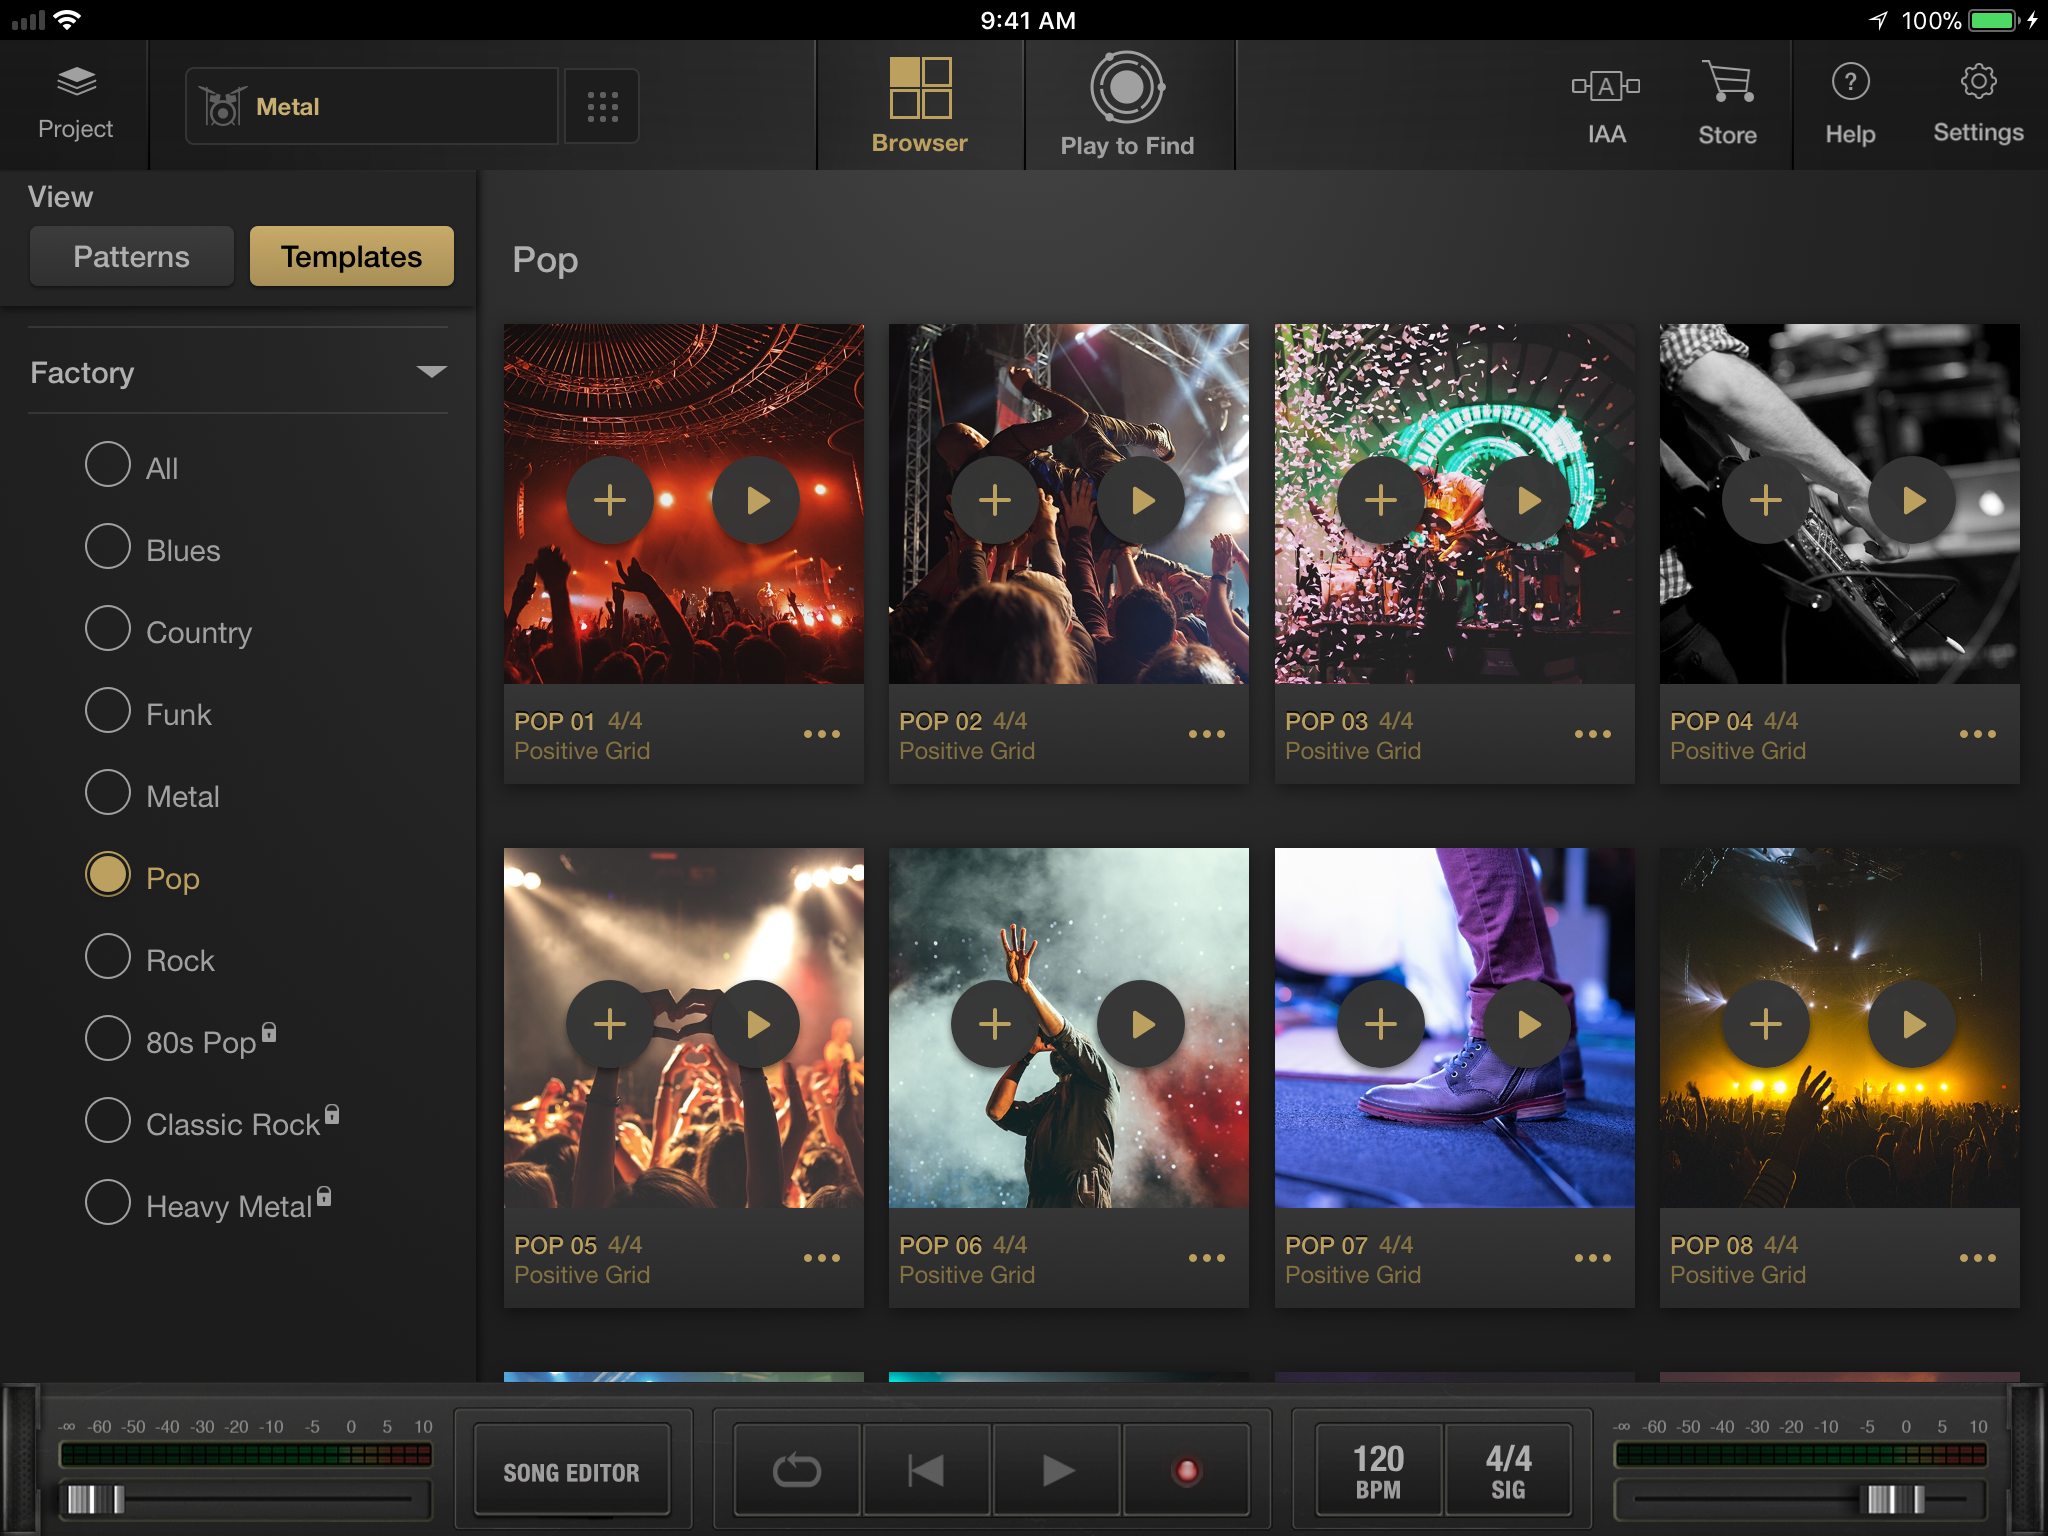Preview play the POP 01 template
Screen dimensions: 2048x1536
coord(756,500)
